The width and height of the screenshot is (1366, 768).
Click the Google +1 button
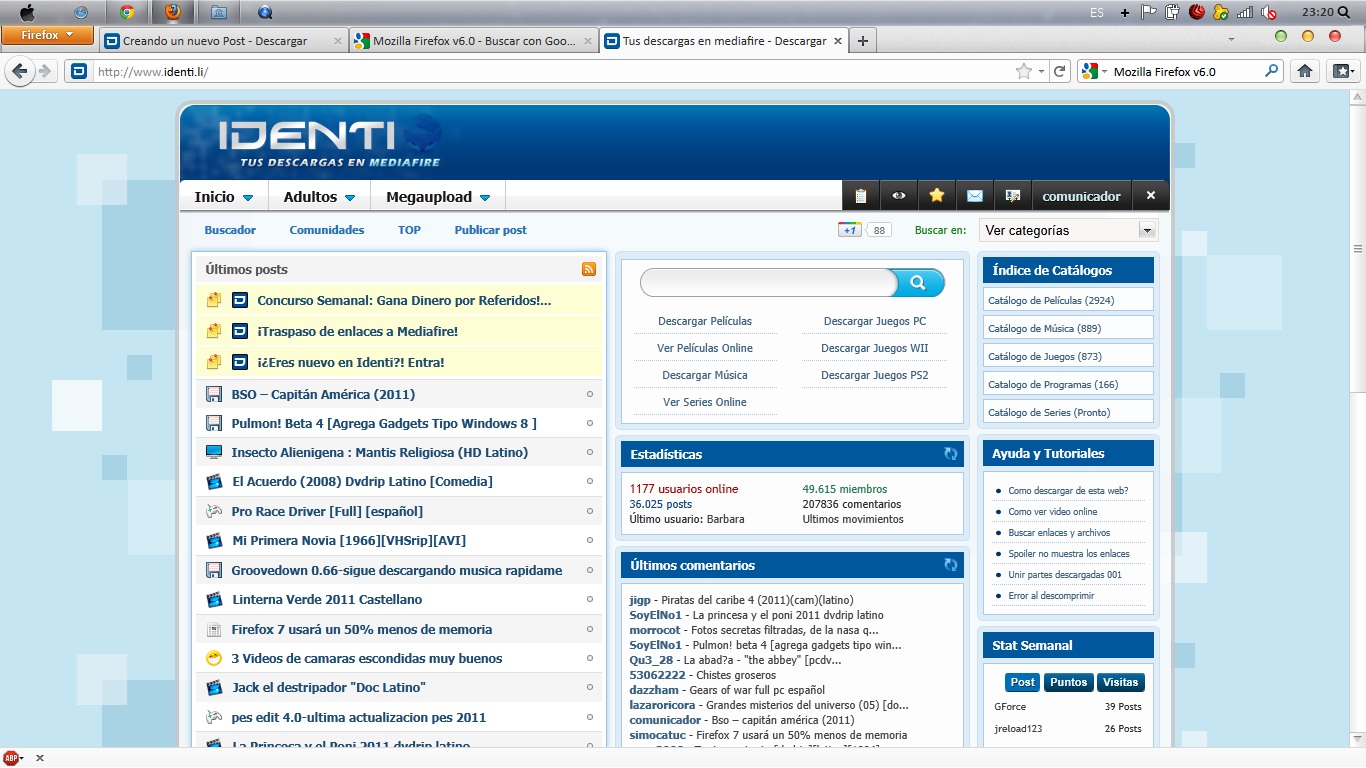click(850, 230)
